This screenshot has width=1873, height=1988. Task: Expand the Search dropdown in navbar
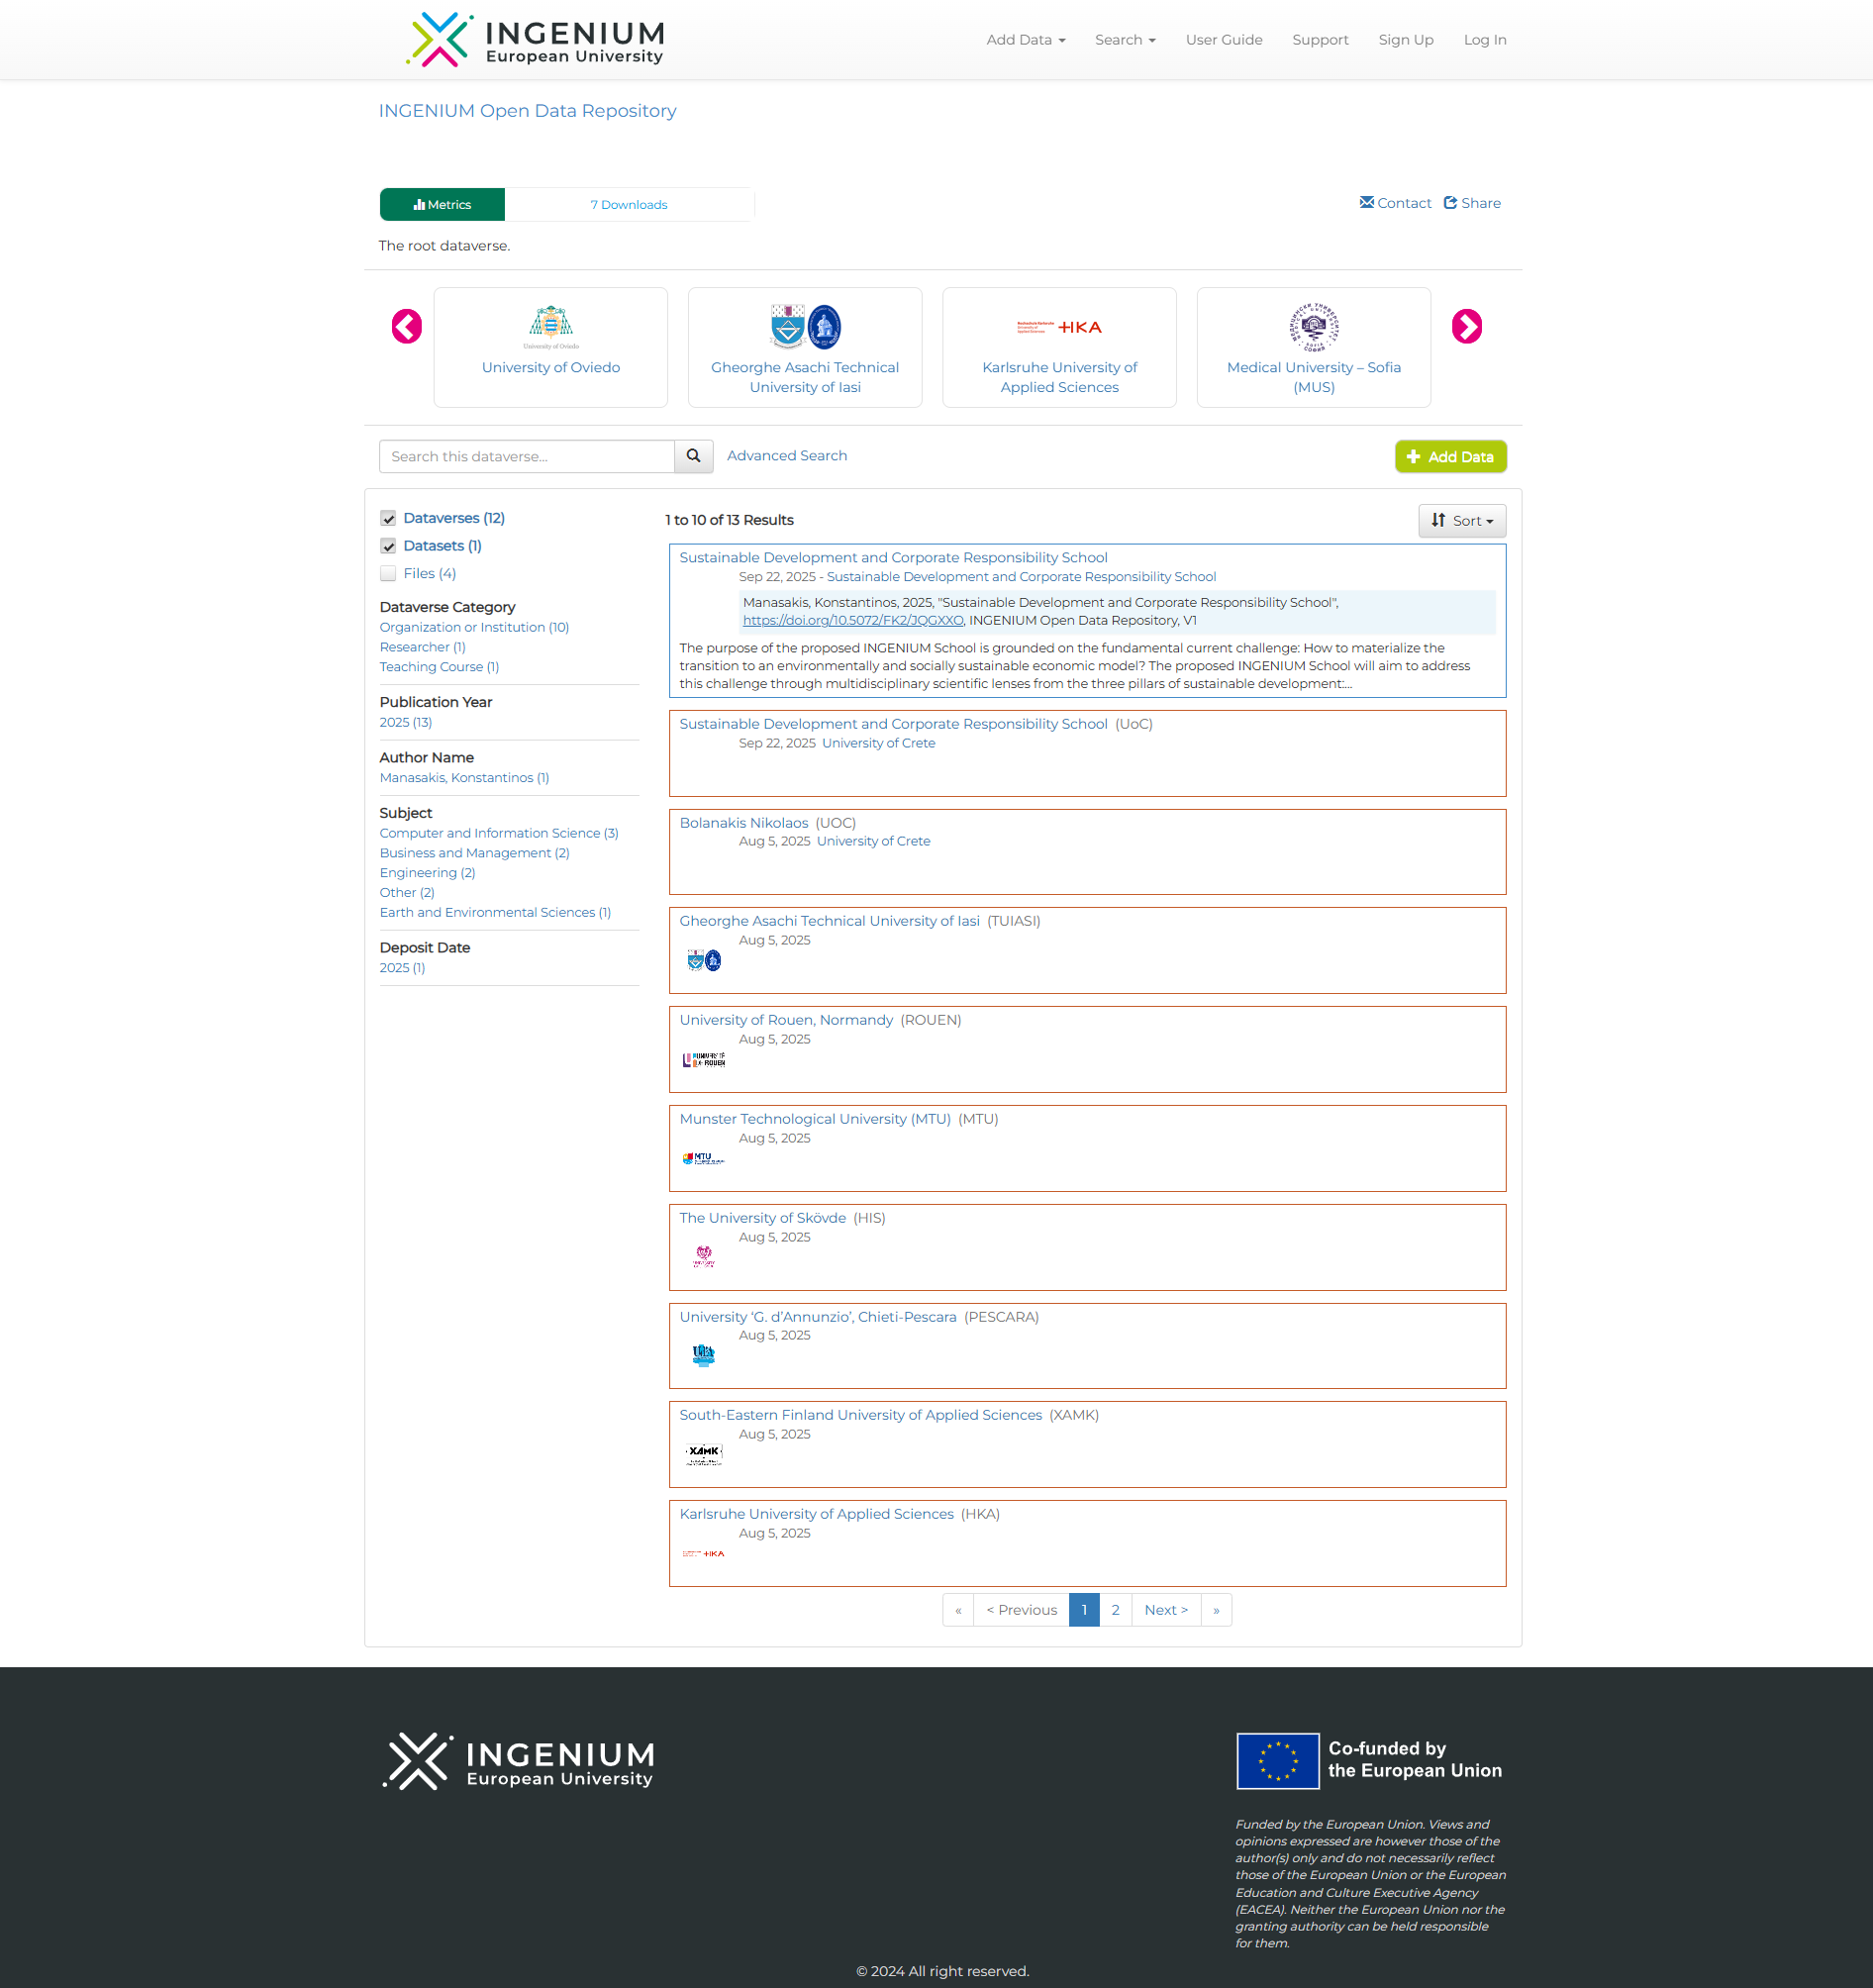(1124, 40)
